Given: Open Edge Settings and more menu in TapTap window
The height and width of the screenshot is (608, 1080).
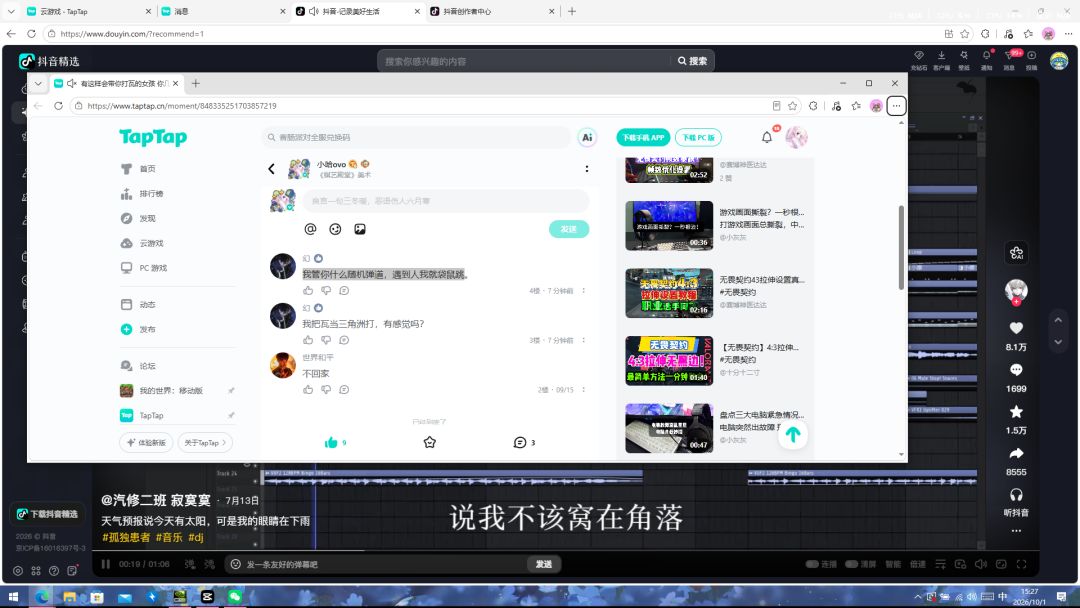Looking at the screenshot, I should pos(896,106).
